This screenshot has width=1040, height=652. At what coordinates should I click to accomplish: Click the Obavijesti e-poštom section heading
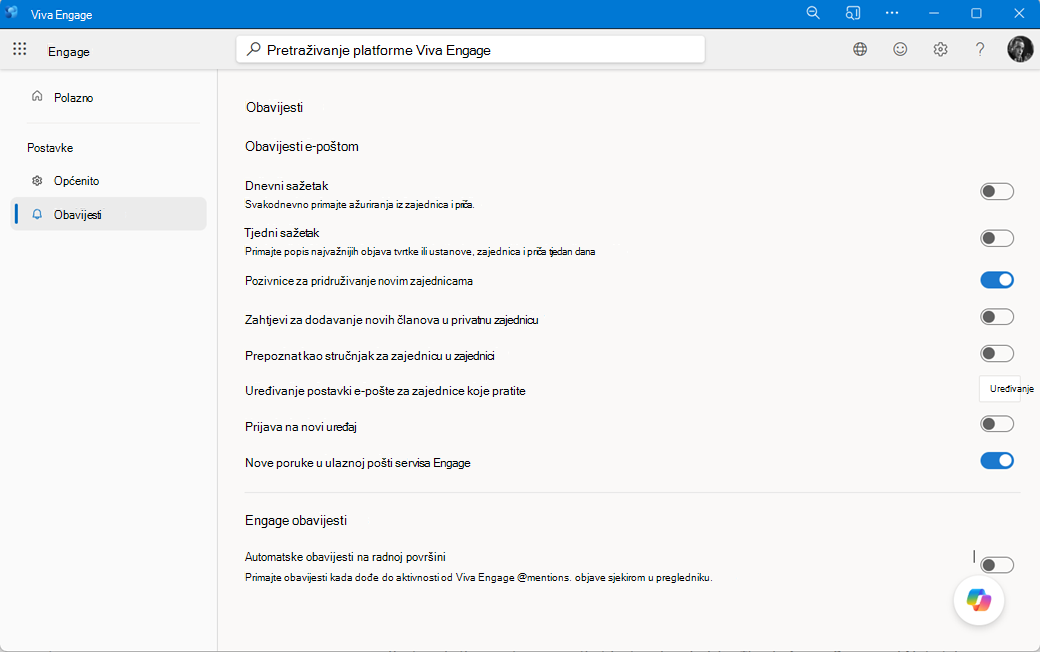[x=302, y=147]
